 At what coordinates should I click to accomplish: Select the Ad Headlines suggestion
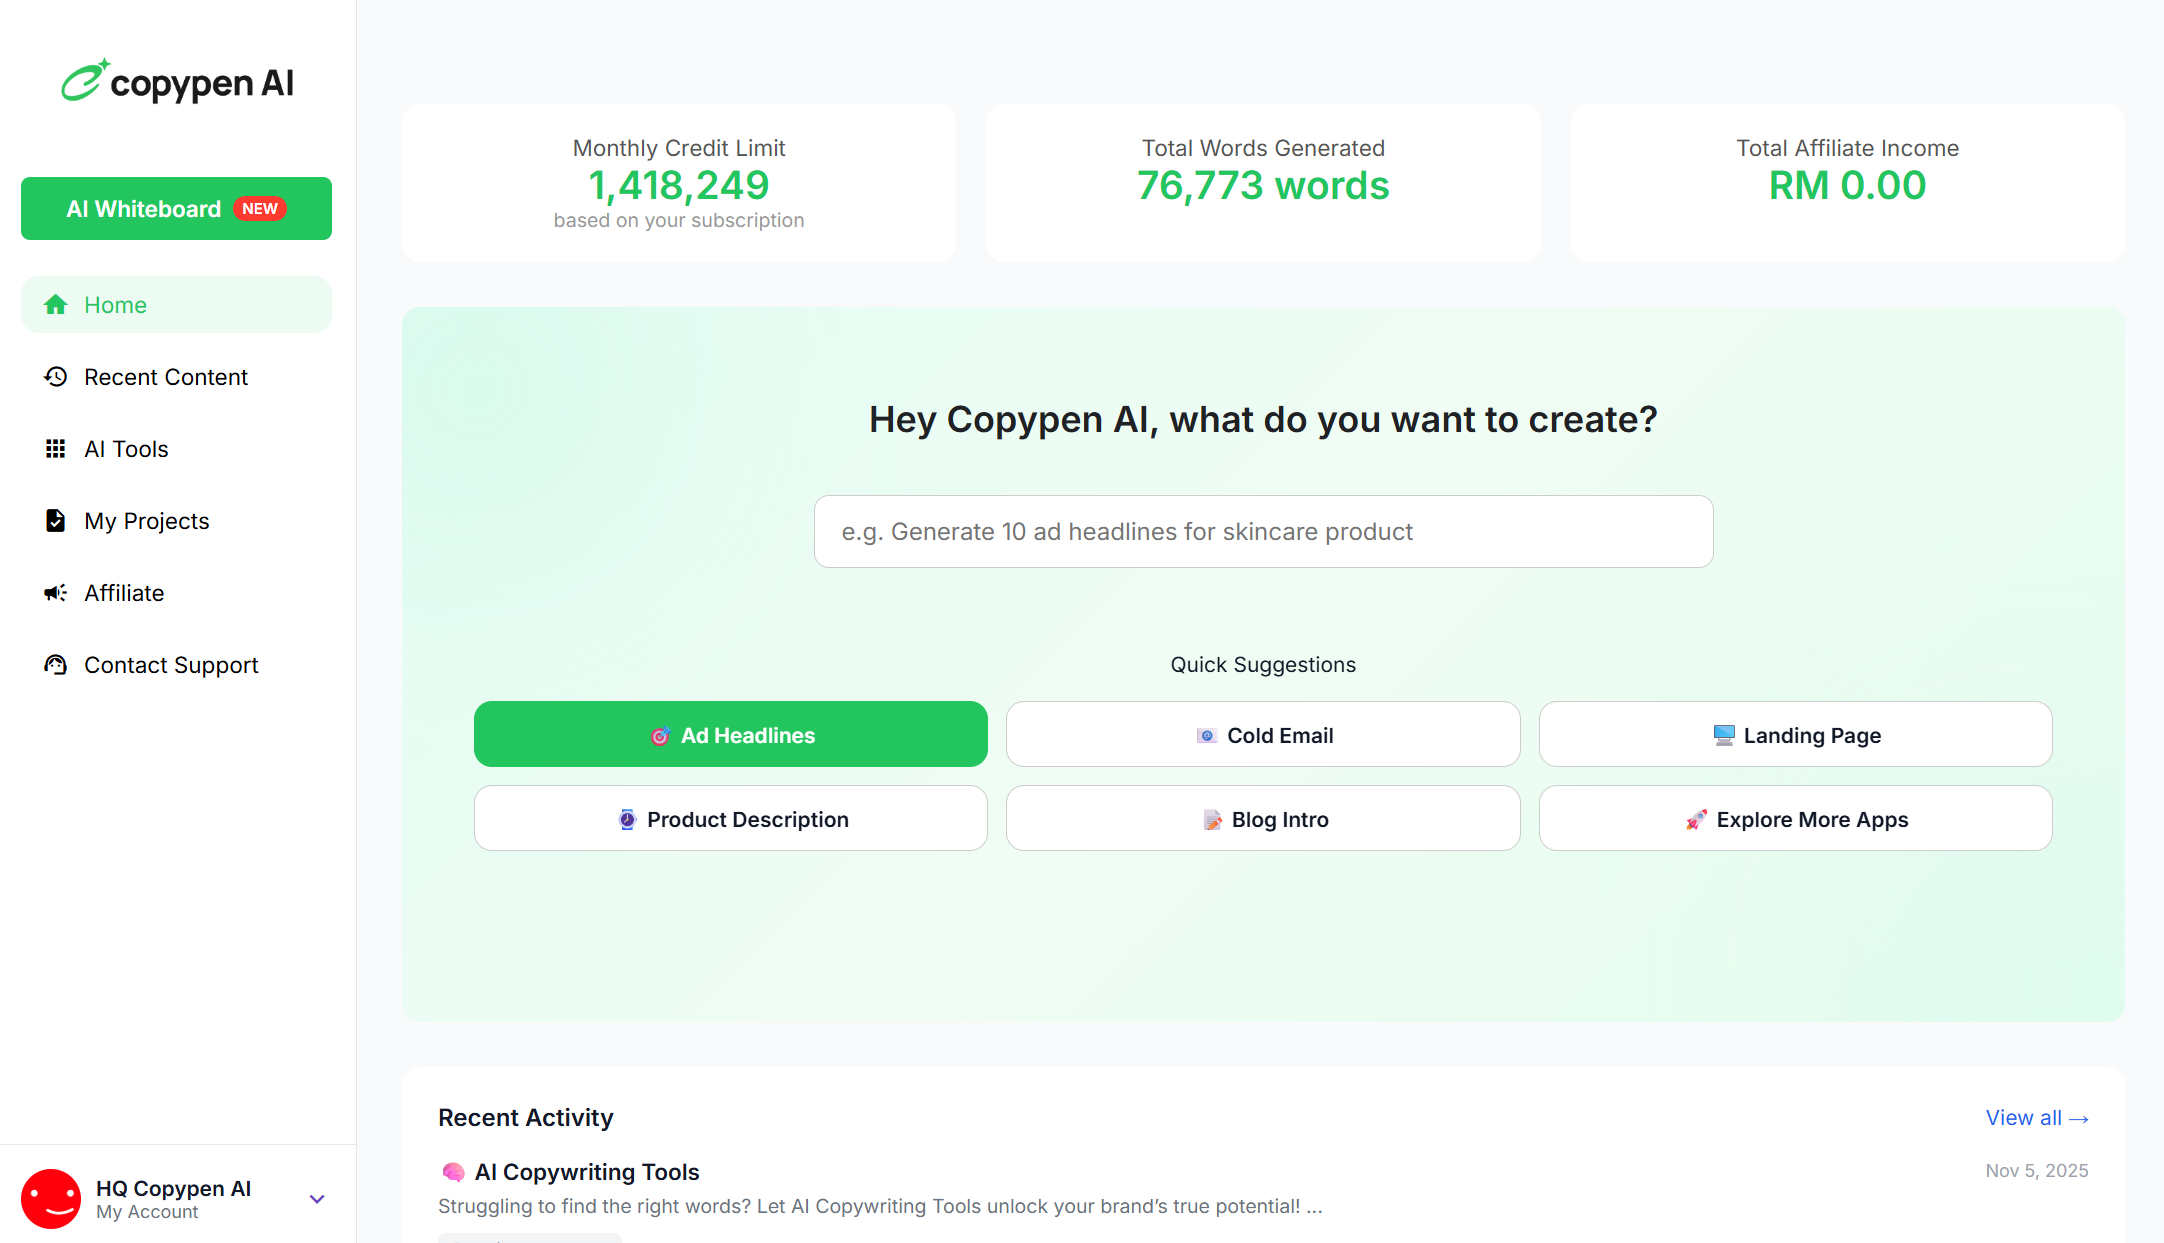(731, 735)
